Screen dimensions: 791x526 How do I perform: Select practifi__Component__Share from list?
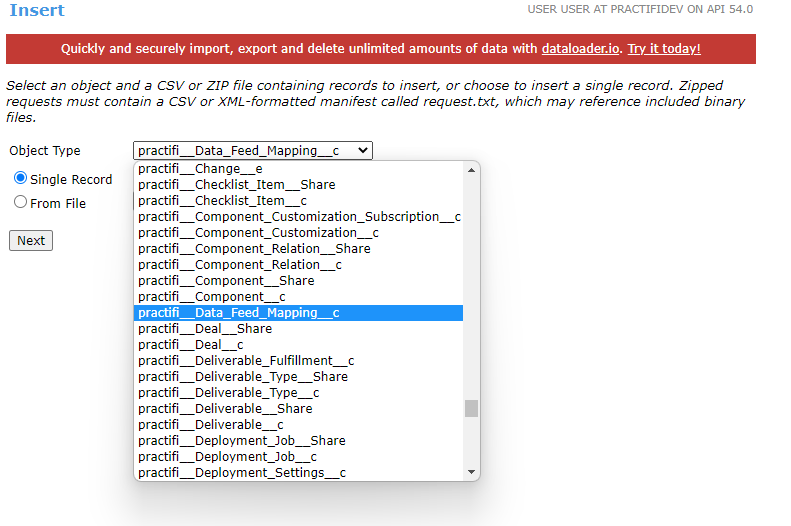298,280
